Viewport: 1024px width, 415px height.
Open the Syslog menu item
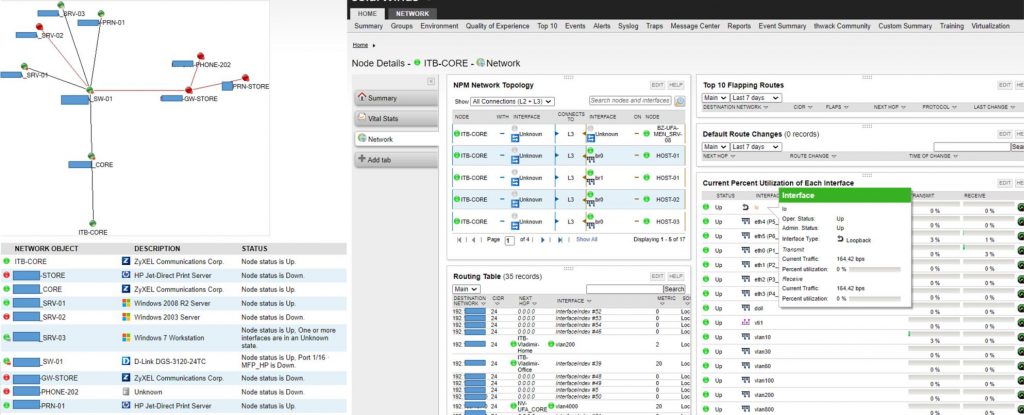coord(628,26)
